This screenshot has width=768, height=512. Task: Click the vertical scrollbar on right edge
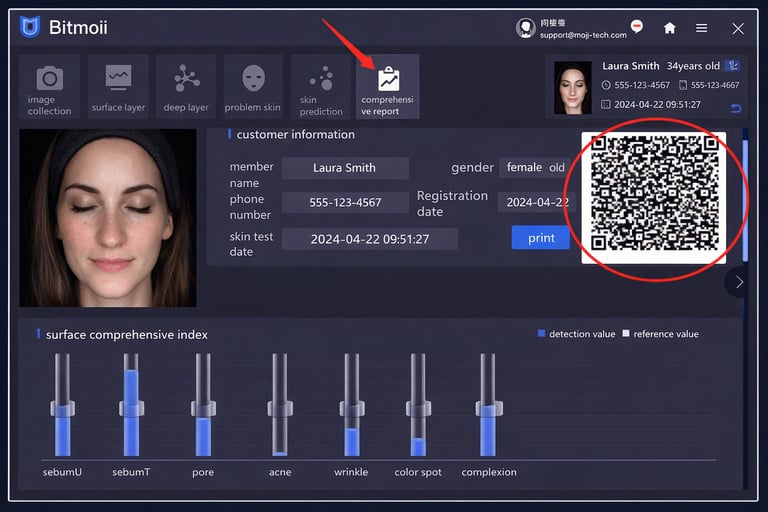tap(745, 201)
